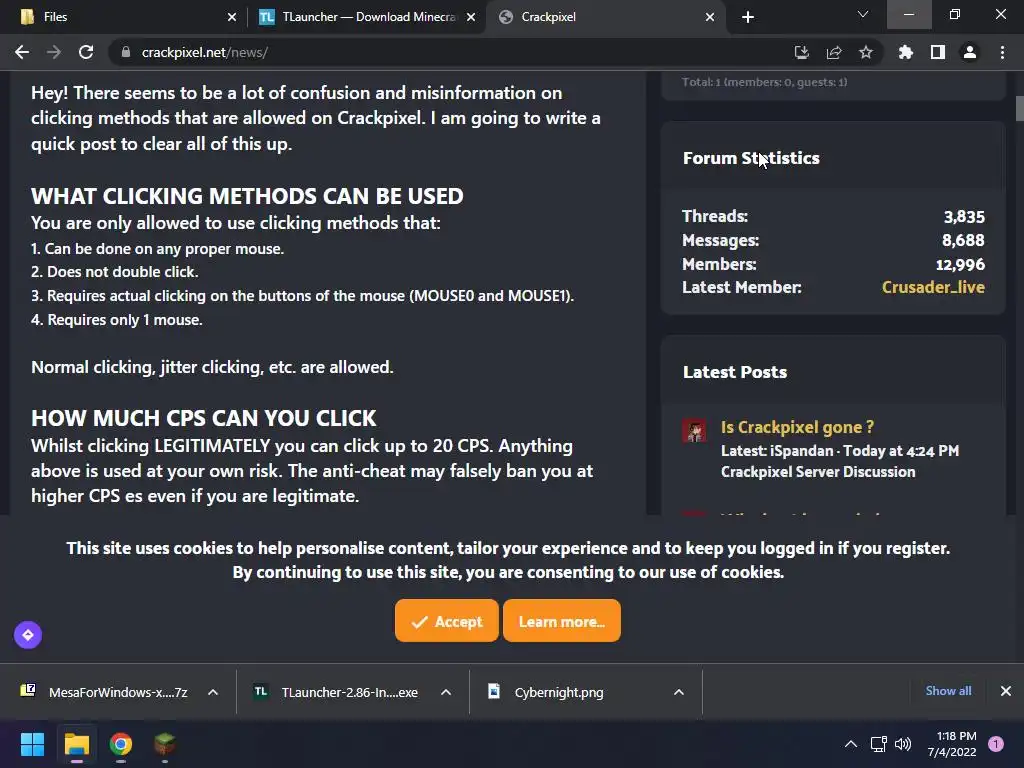Click the purple floating diamond button
Viewport: 1024px width, 768px height.
(x=28, y=635)
